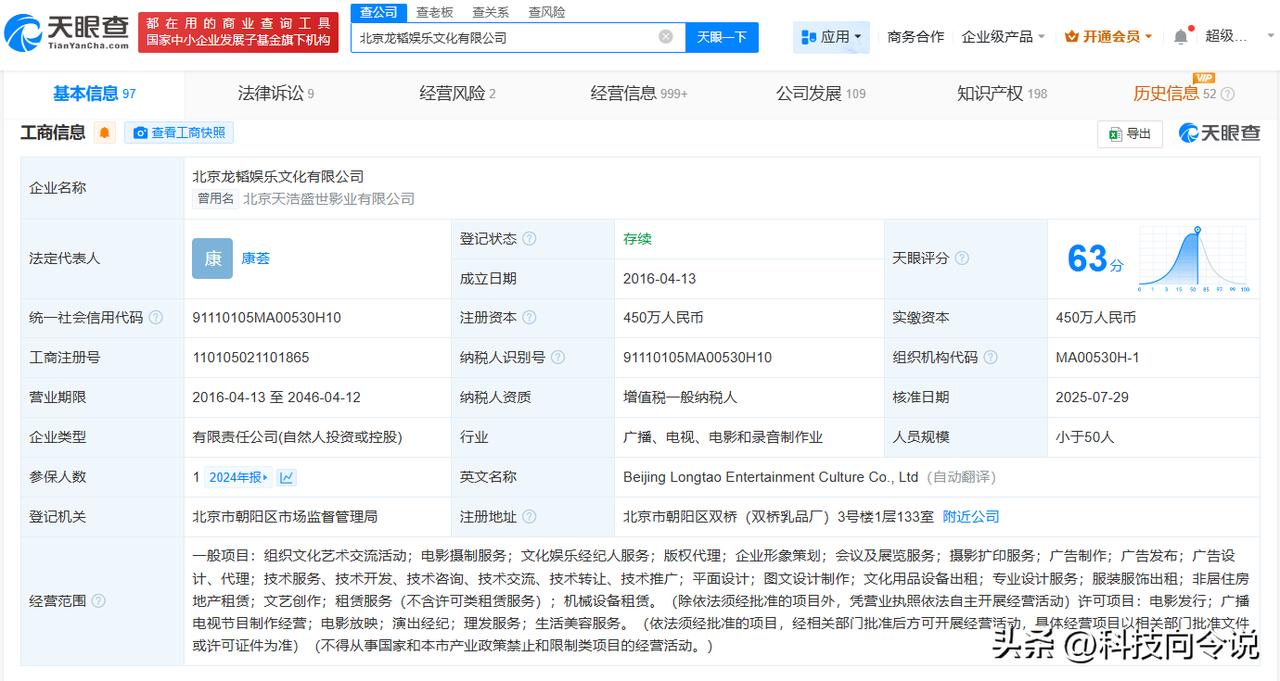Switch to the 查风险 search tab
Viewport: 1280px width, 681px height.
(547, 12)
